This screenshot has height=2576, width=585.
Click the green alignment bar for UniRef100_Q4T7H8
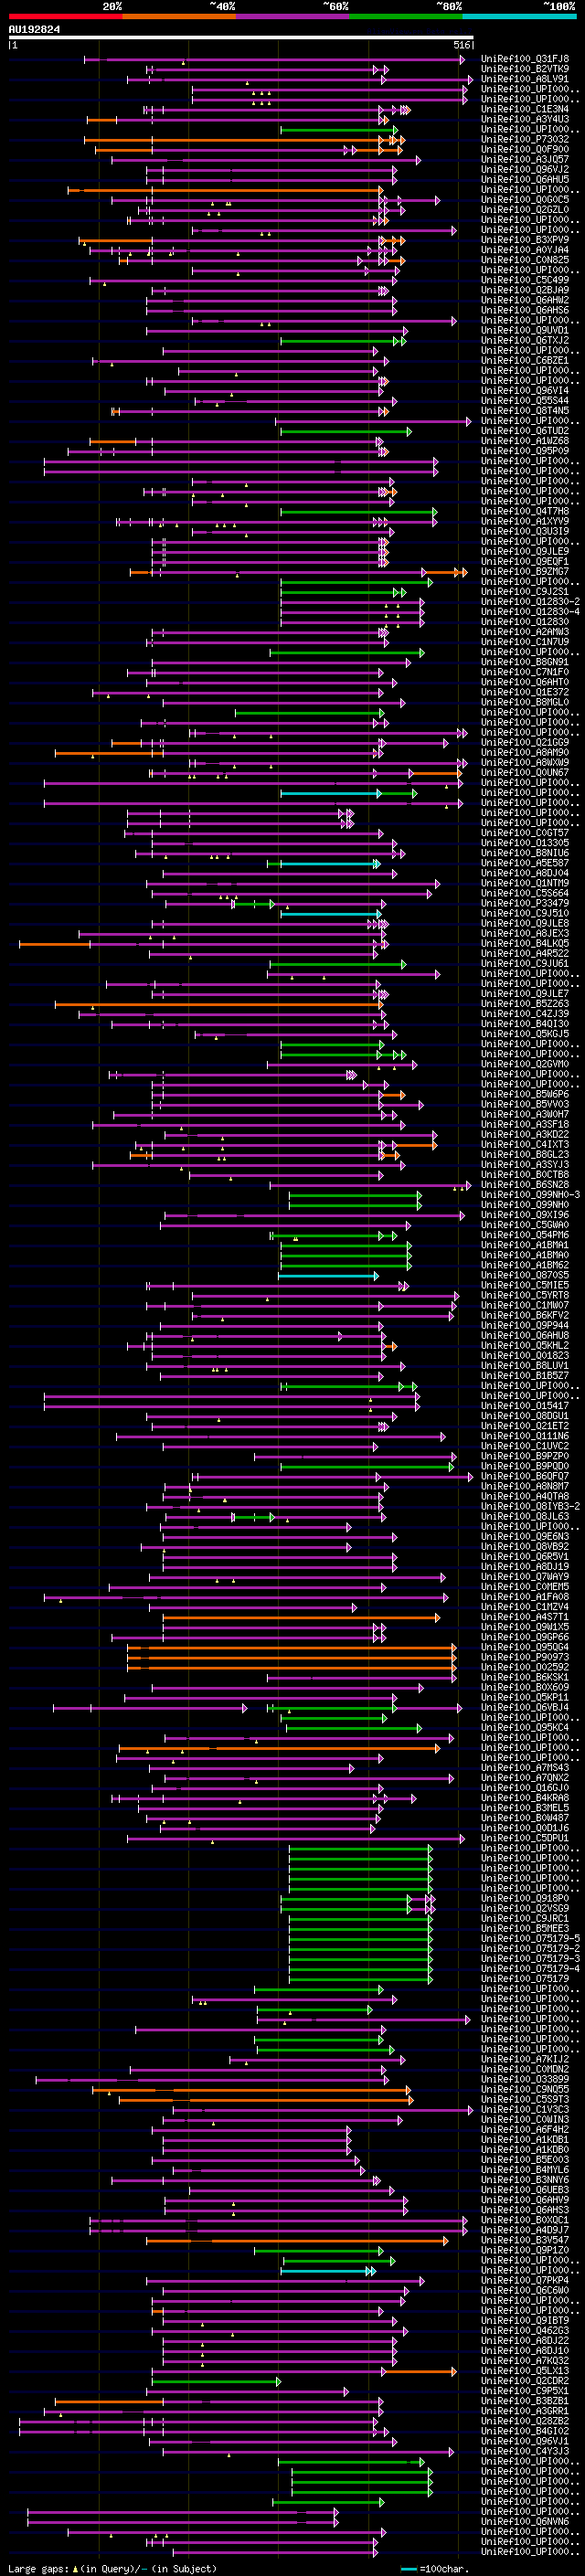point(359,511)
